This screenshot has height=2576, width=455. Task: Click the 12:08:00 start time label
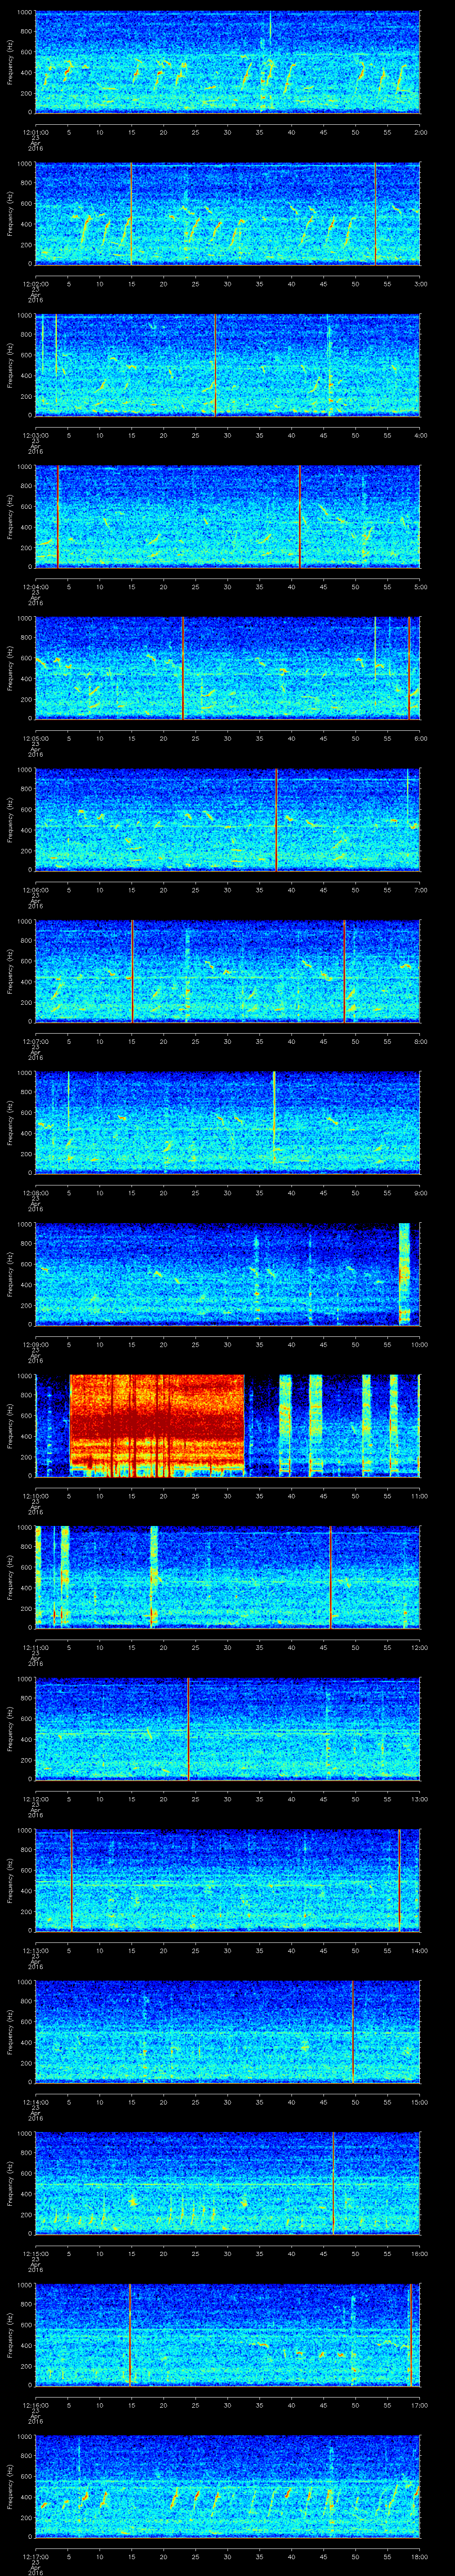35,1192
